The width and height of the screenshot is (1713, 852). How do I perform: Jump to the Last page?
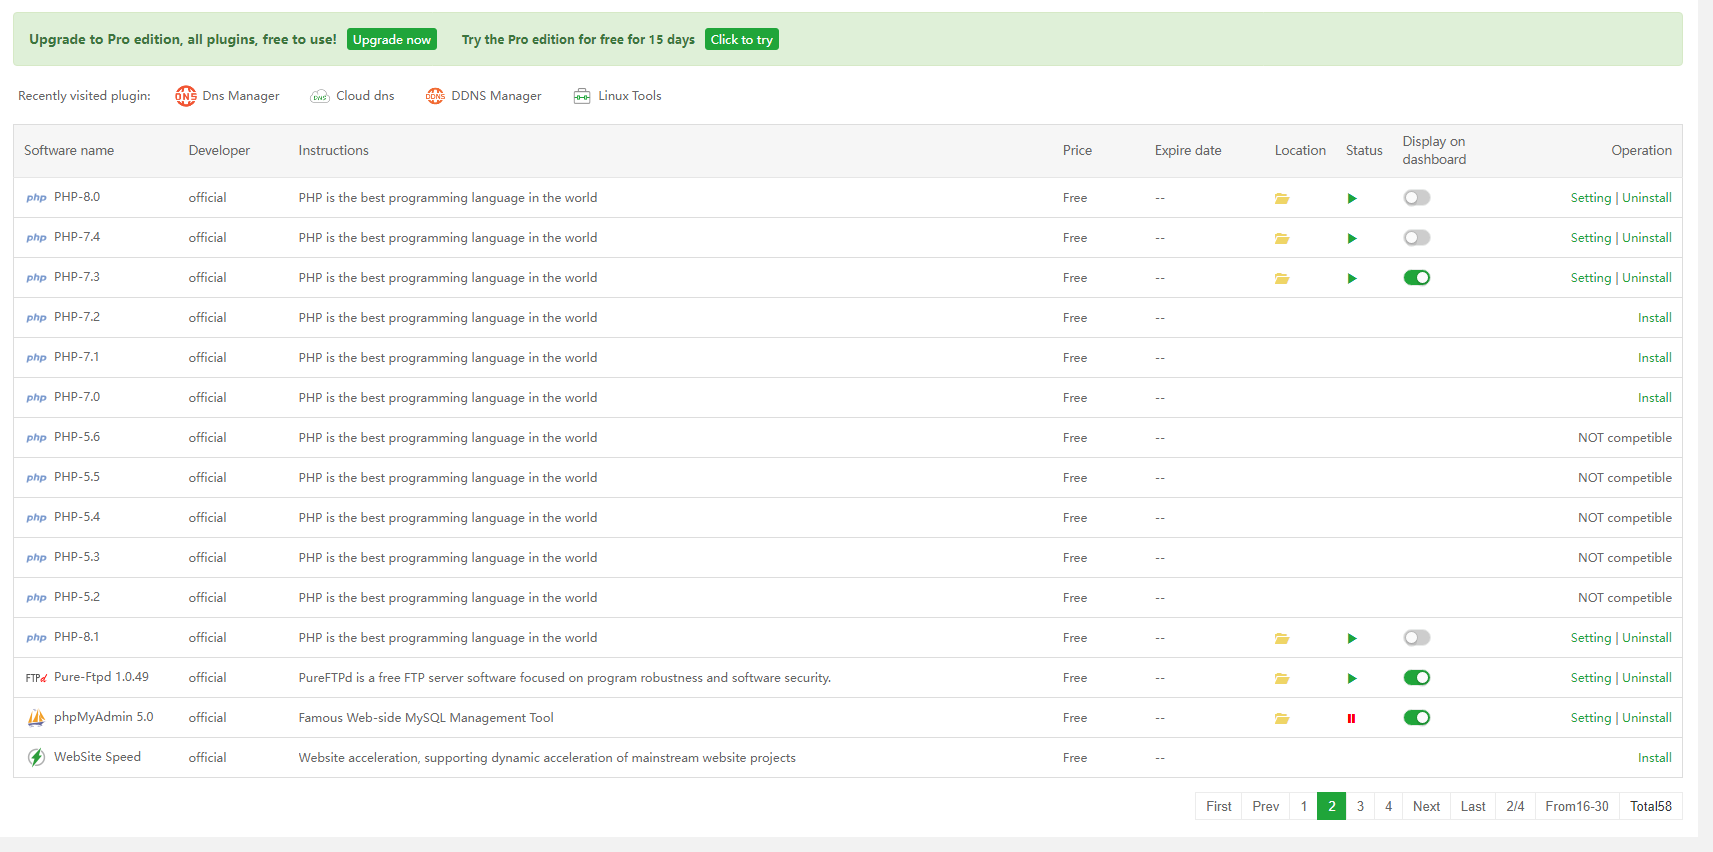[1472, 806]
